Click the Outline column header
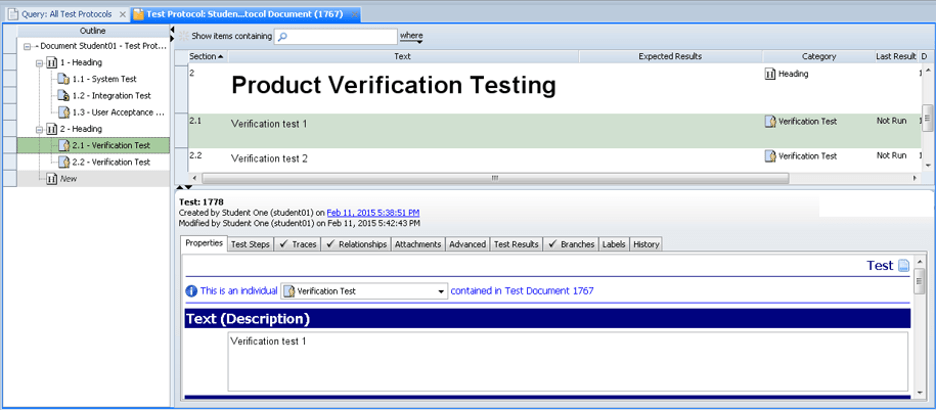 point(93,30)
